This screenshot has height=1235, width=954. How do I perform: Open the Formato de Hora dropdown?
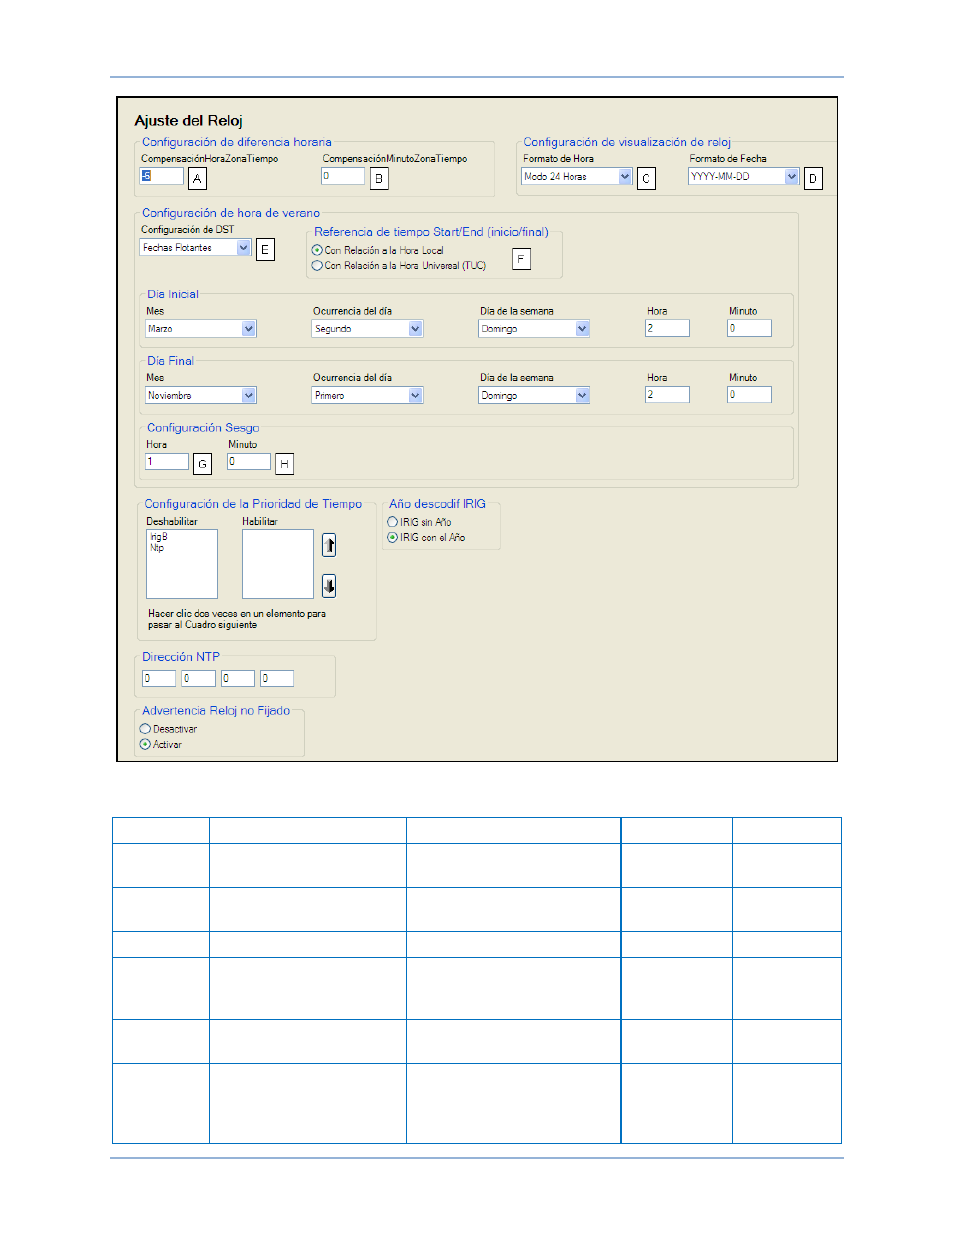(x=577, y=176)
